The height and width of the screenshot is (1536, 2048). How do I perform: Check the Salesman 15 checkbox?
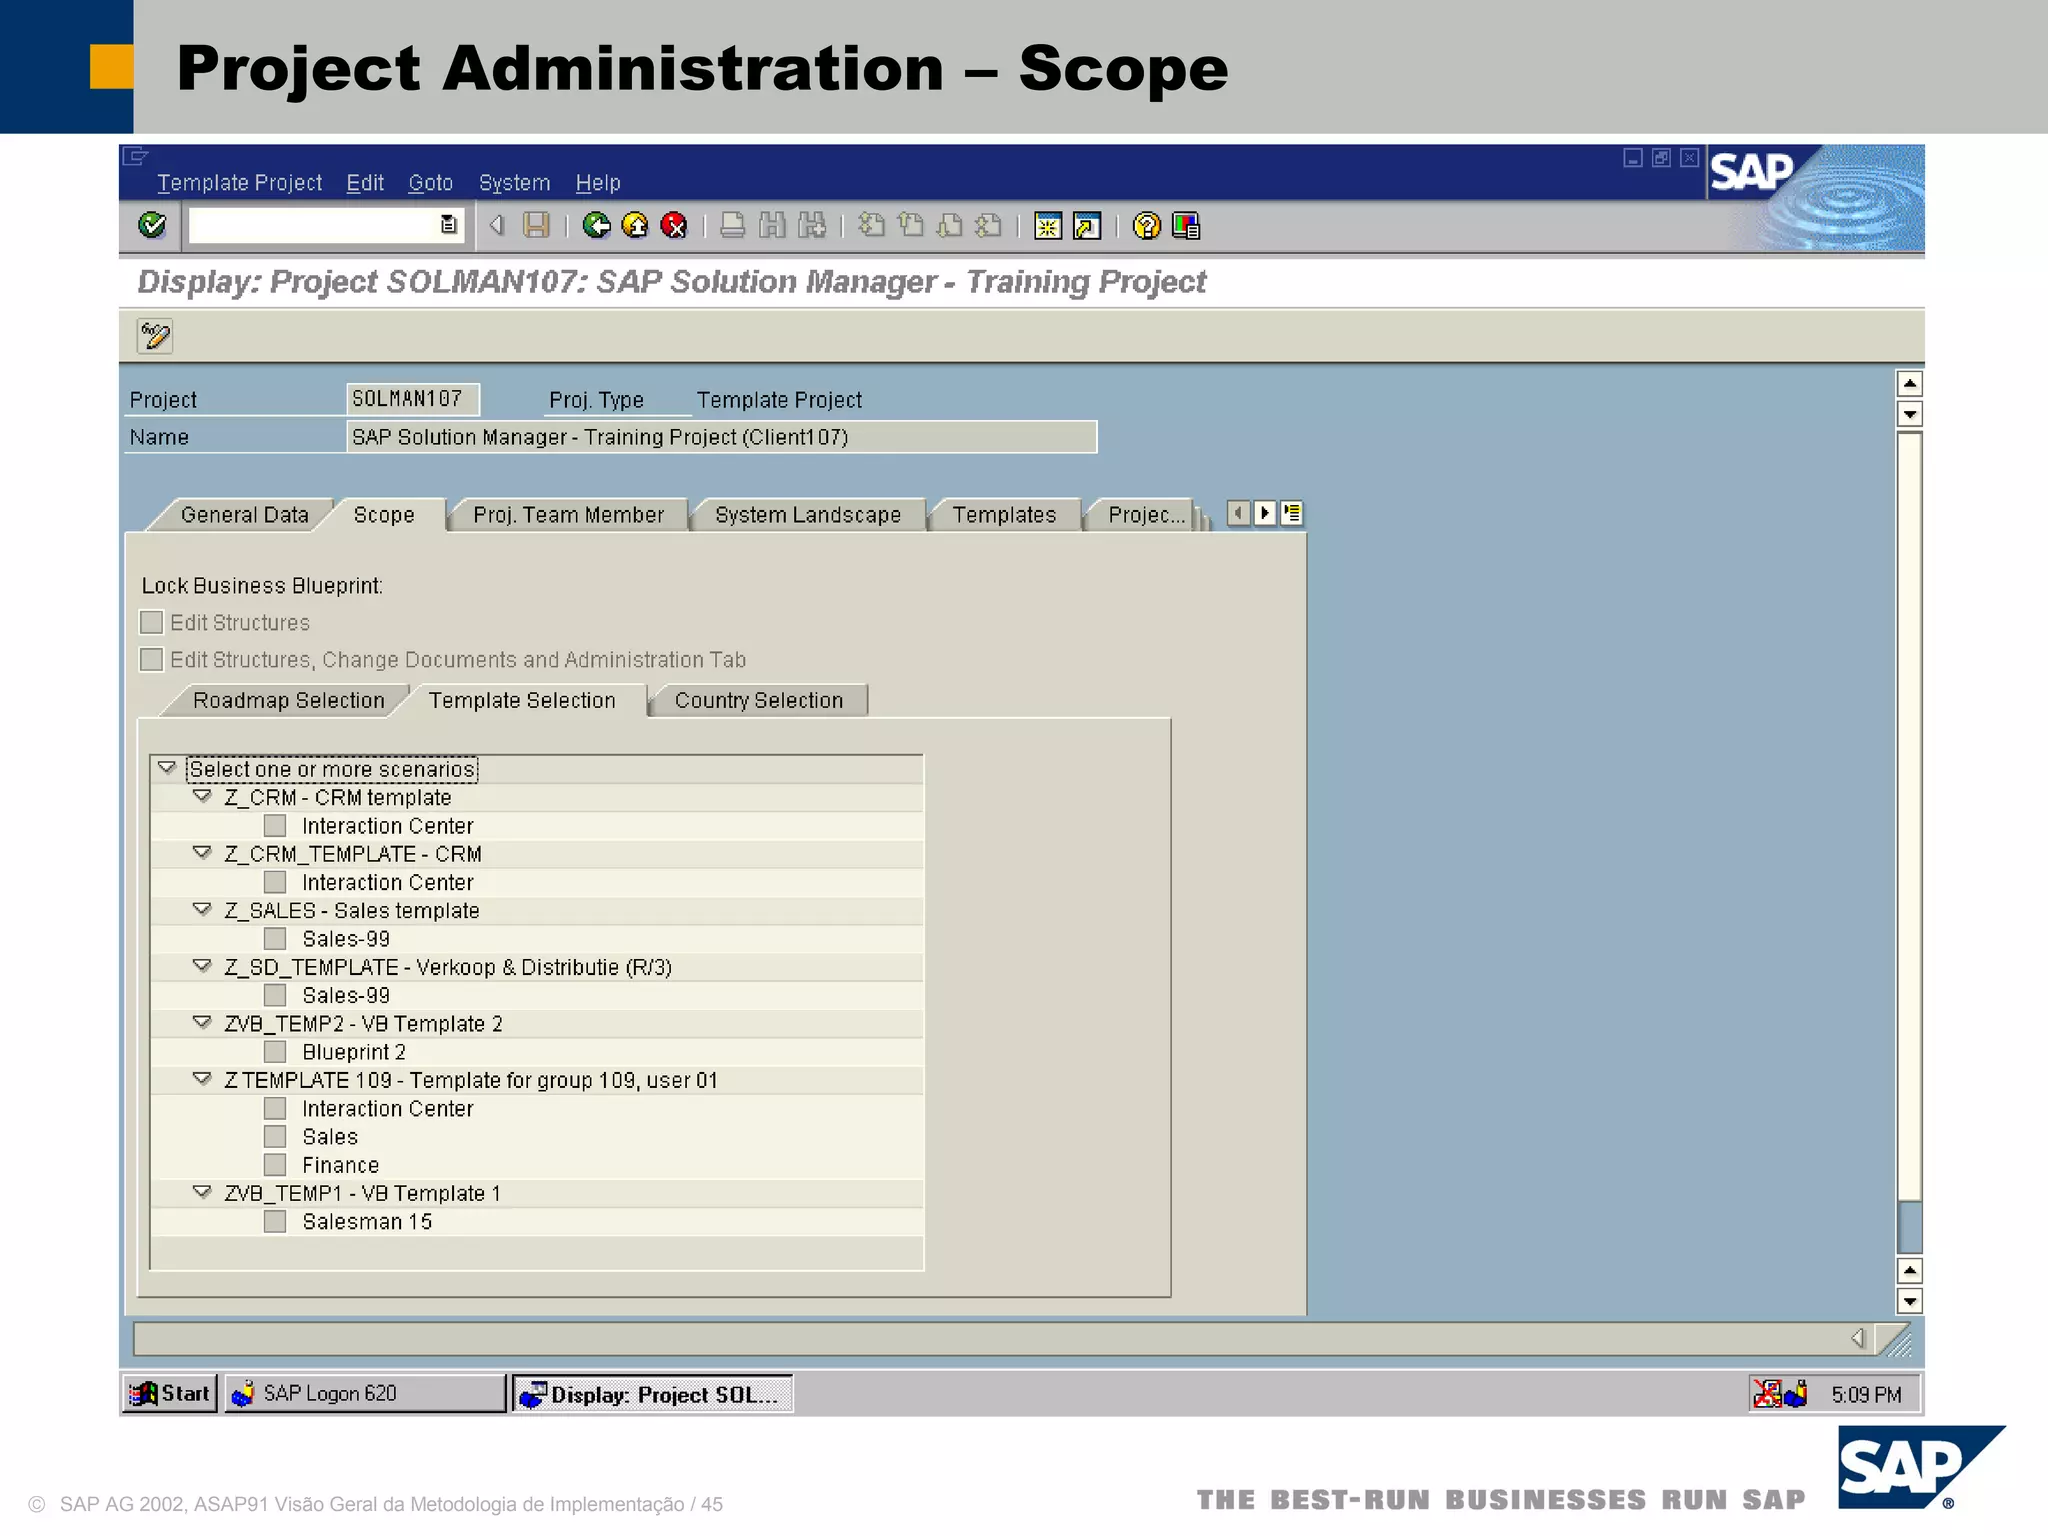(275, 1221)
